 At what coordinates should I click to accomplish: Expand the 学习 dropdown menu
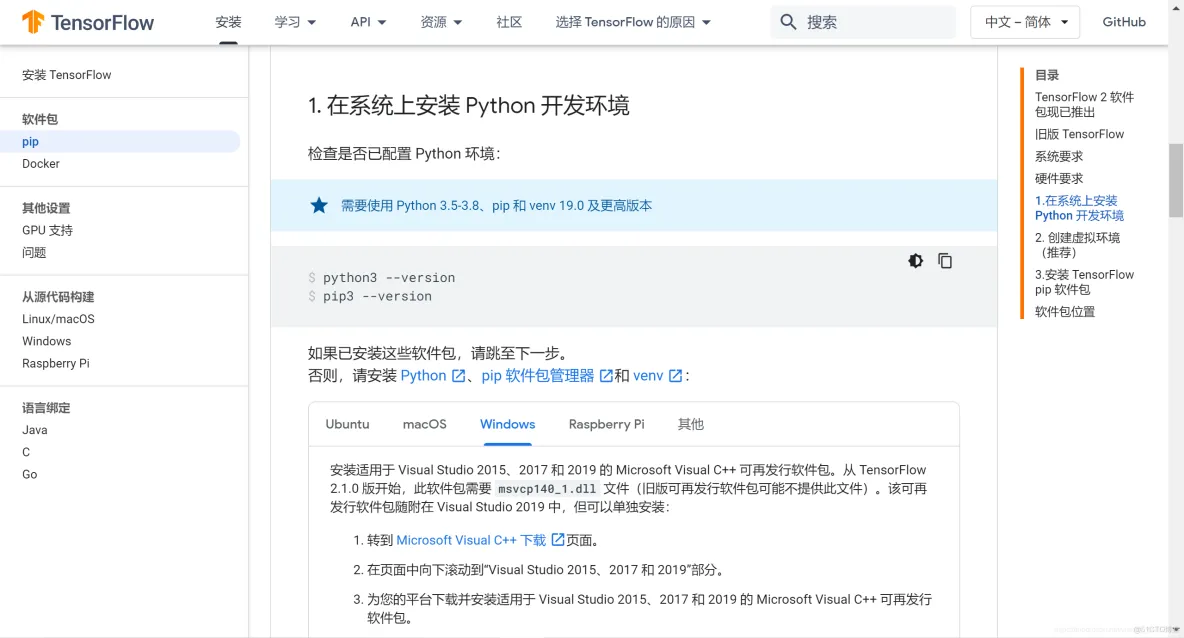(x=294, y=22)
